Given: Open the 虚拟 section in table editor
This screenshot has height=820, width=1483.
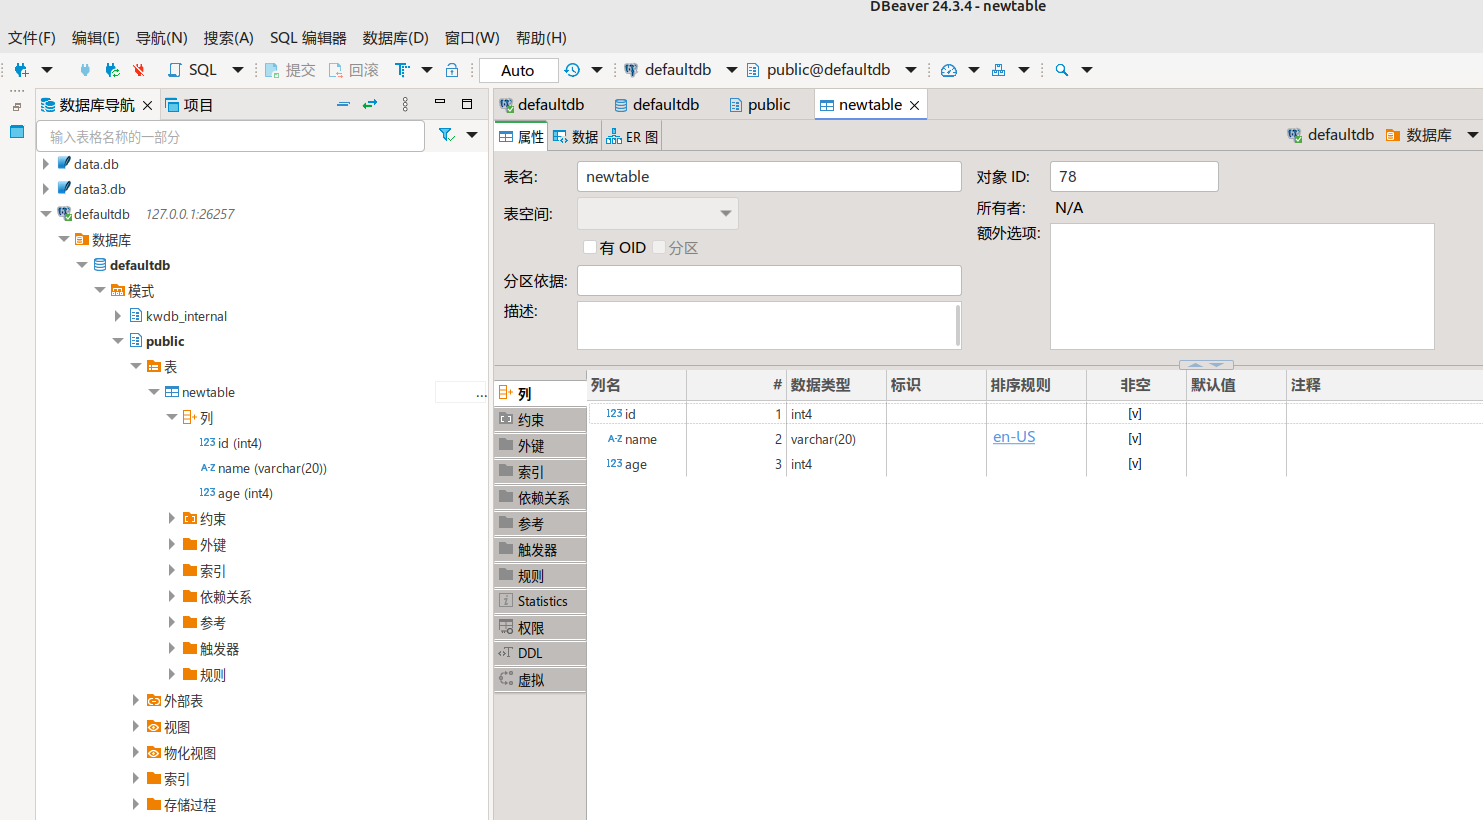Looking at the screenshot, I should (x=540, y=680).
